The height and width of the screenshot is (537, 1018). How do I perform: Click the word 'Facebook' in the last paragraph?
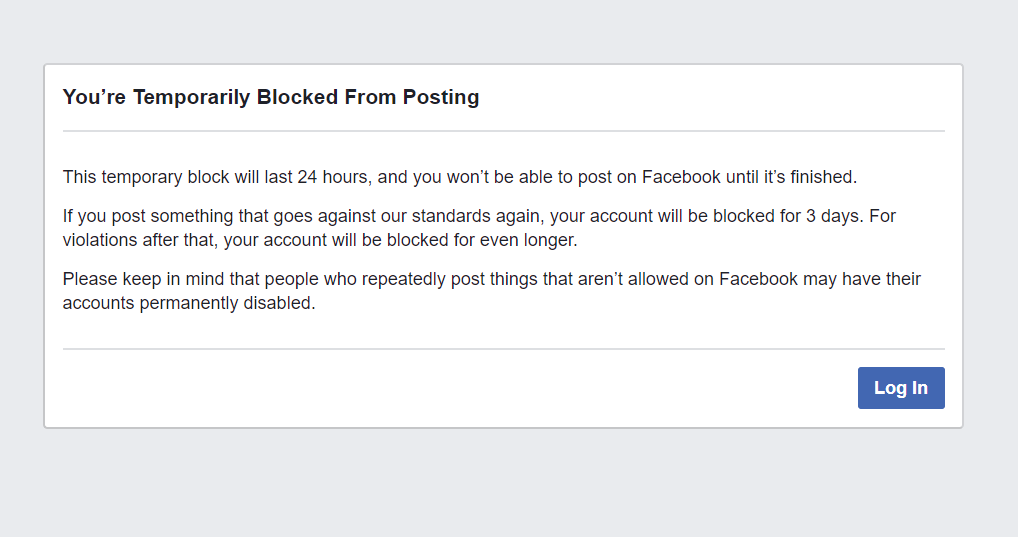[758, 279]
